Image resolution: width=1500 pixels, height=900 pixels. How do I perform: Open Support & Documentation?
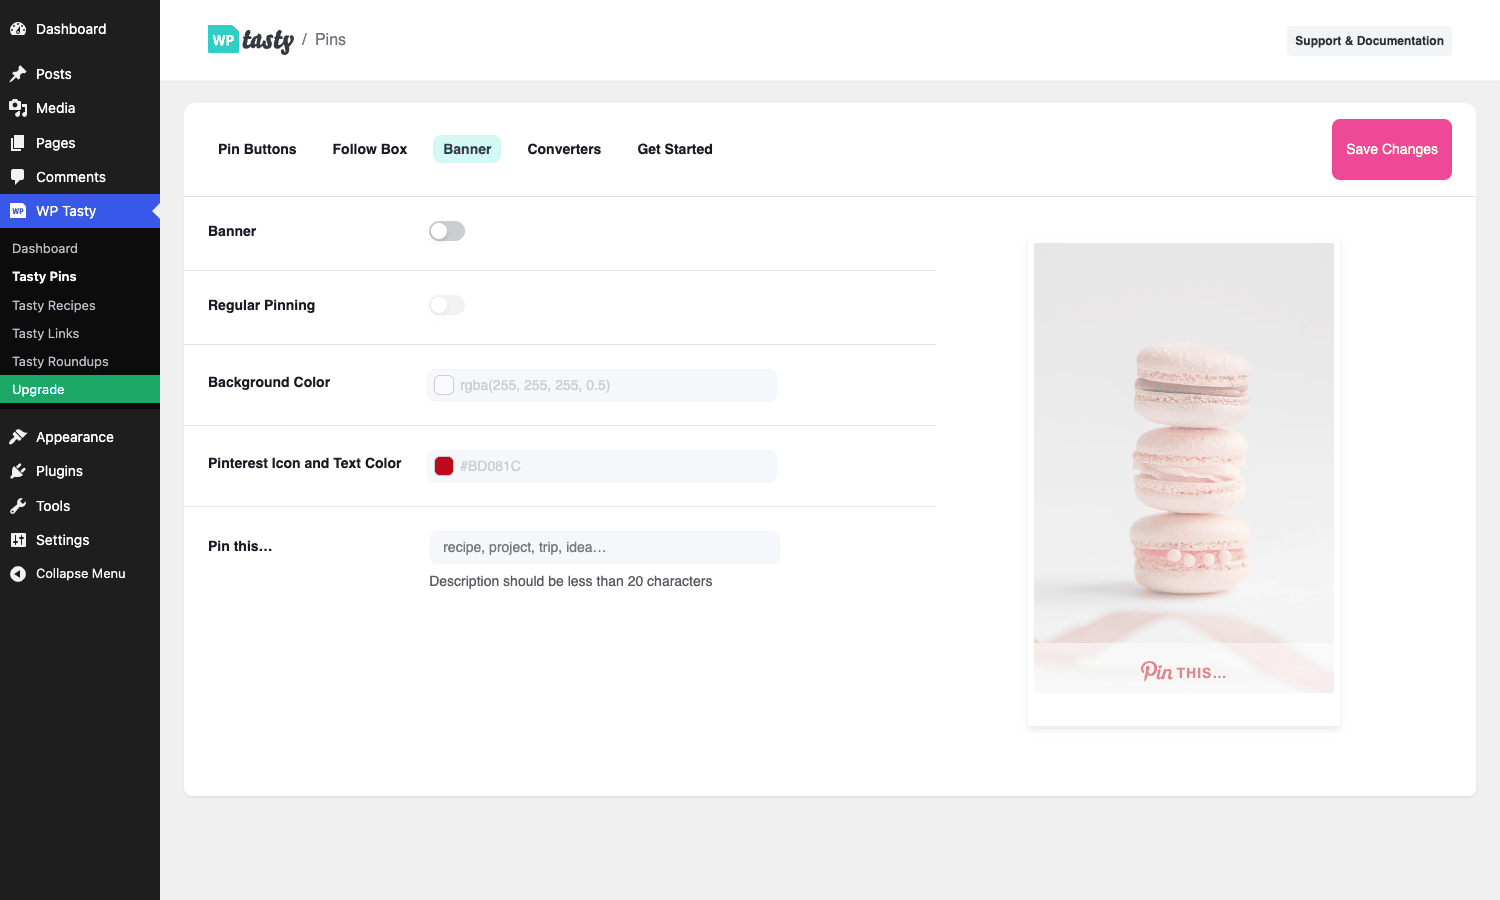coord(1369,41)
